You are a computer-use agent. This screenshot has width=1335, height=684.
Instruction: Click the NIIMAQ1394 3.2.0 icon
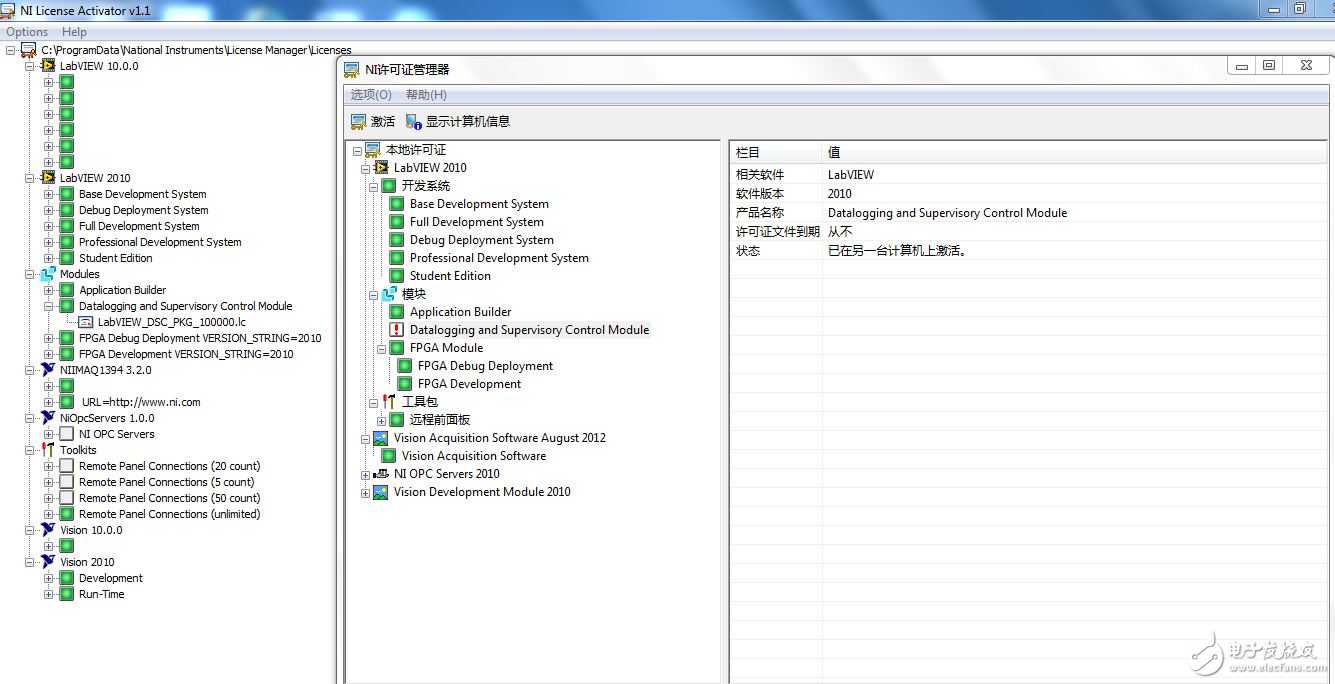pyautogui.click(x=47, y=370)
